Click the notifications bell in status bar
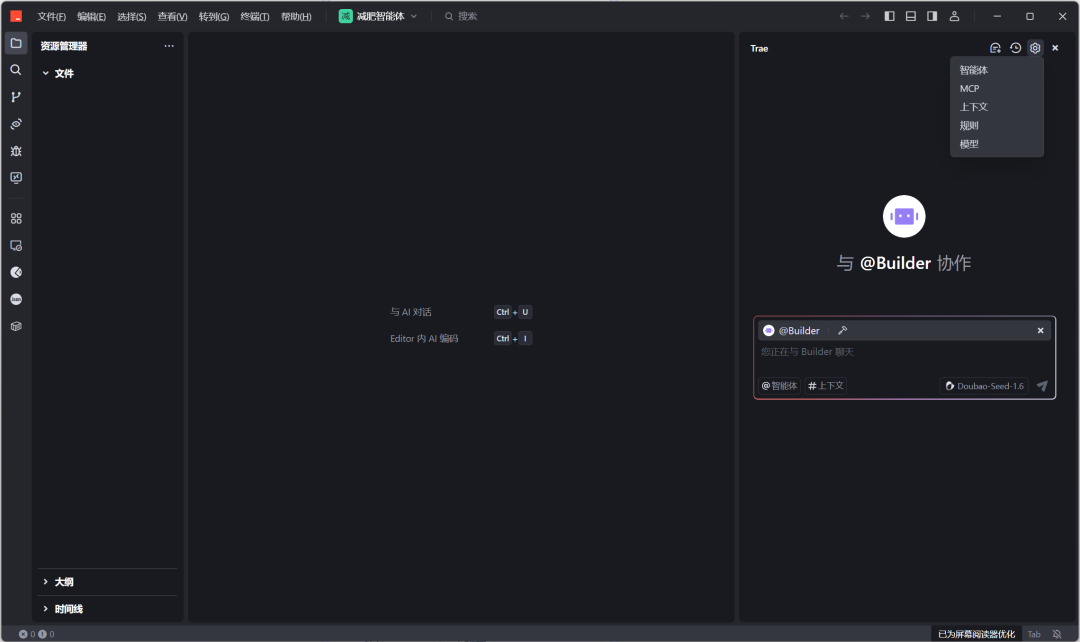 (1057, 634)
